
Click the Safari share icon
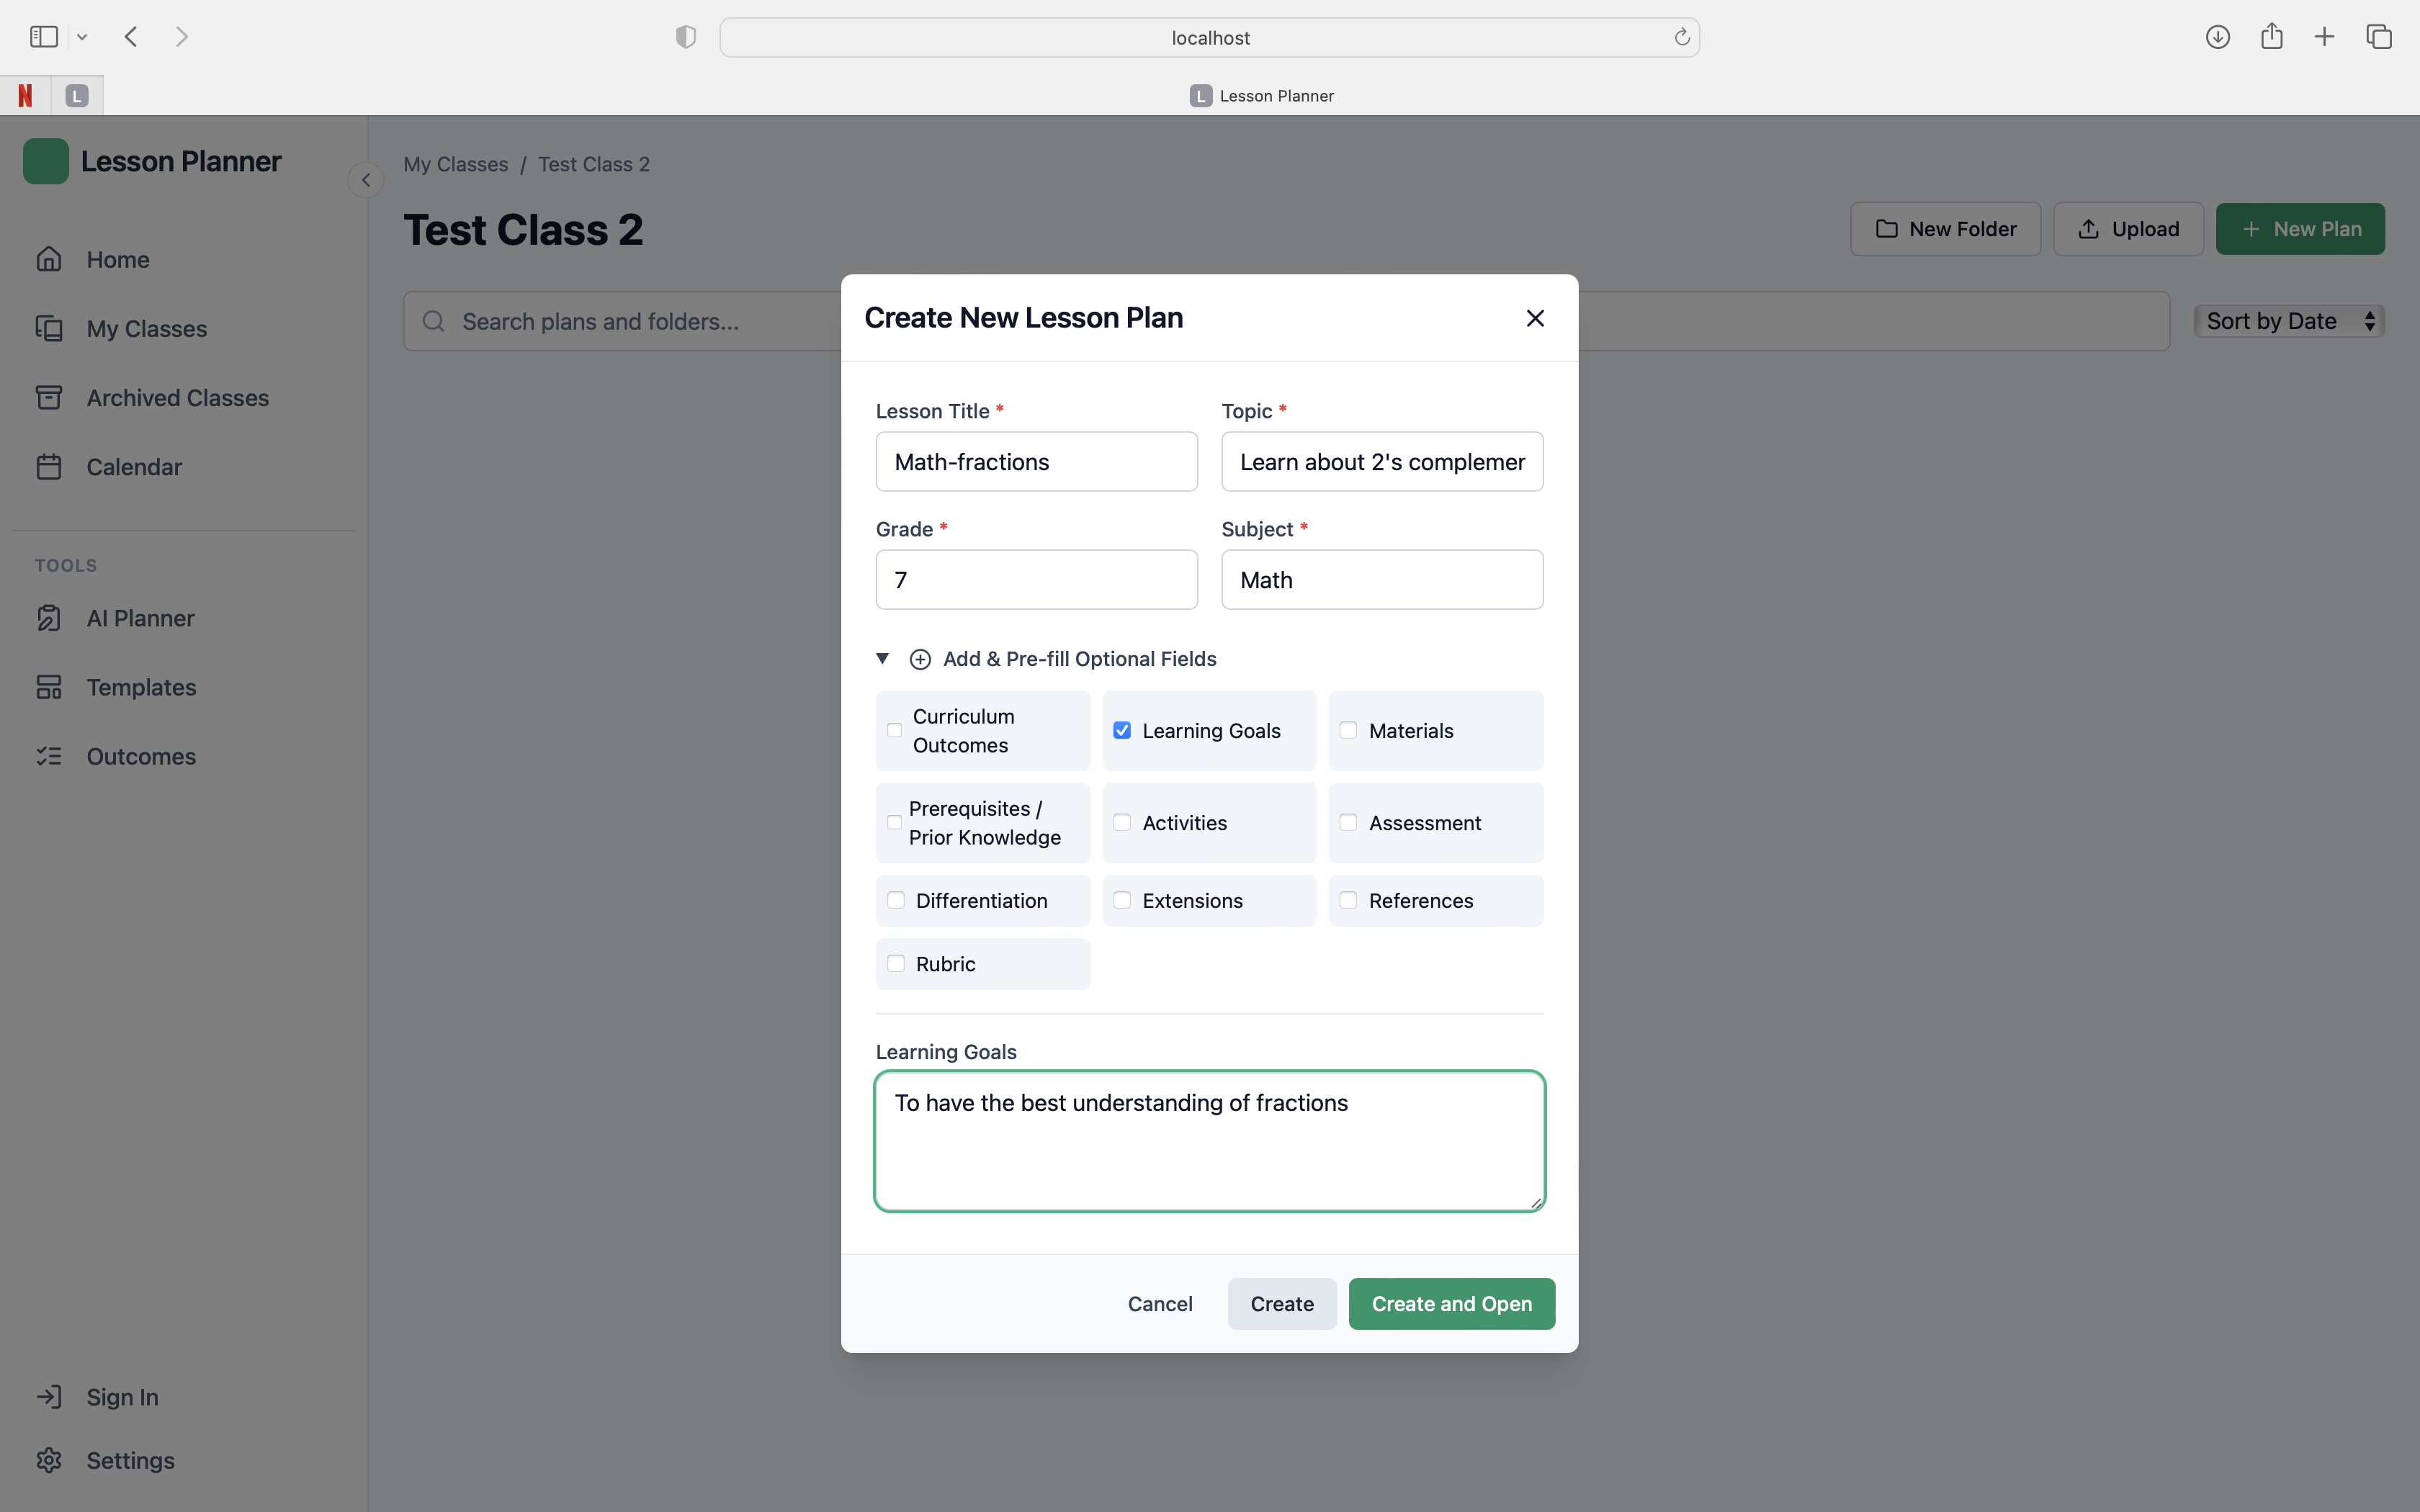pos(2271,37)
